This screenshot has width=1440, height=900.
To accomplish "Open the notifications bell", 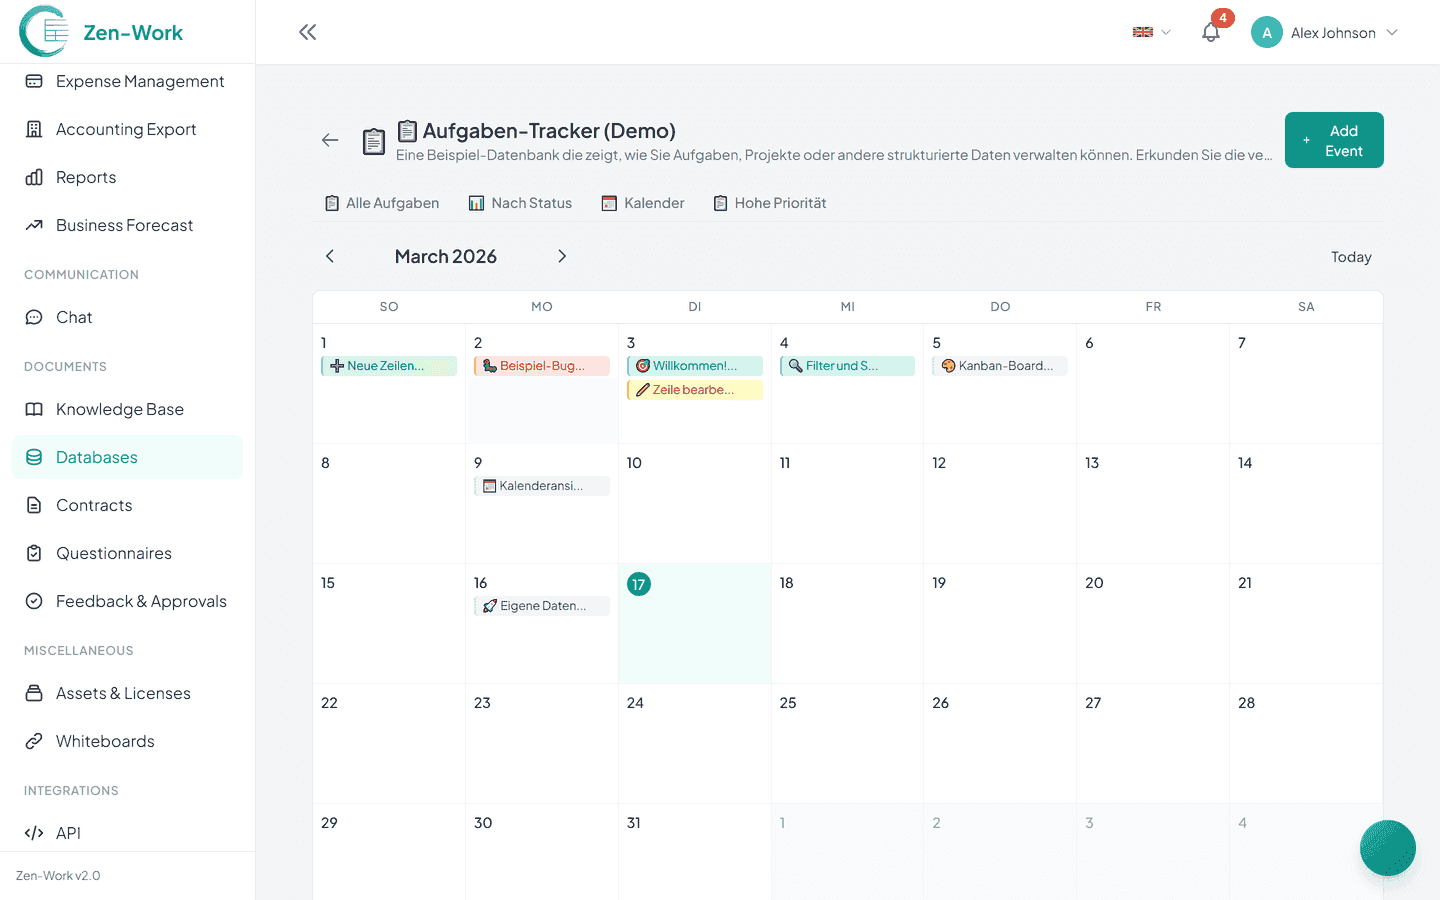I will coord(1211,32).
